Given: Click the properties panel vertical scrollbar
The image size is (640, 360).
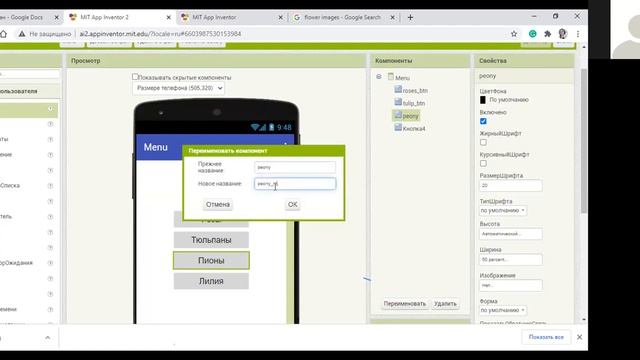Looking at the screenshot, I should tap(584, 141).
